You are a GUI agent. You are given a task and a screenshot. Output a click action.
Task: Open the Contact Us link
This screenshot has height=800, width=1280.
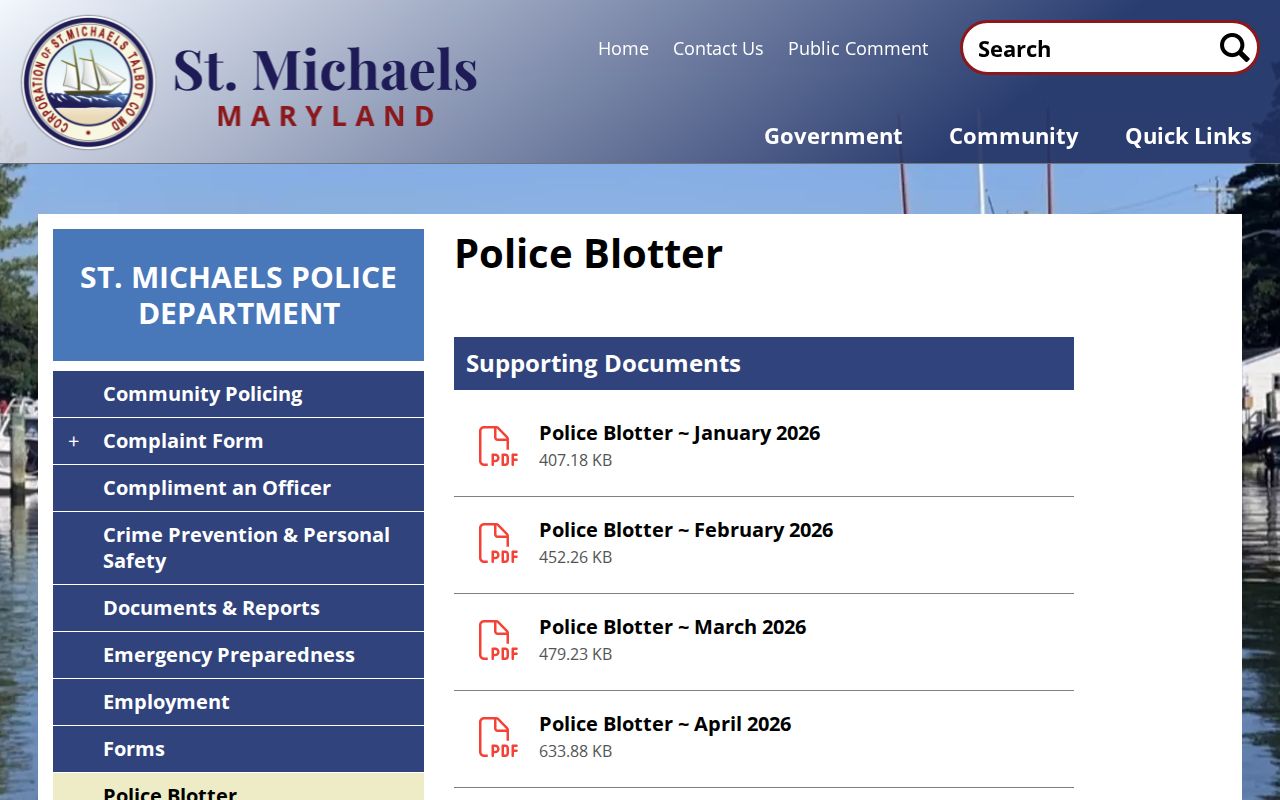point(718,48)
